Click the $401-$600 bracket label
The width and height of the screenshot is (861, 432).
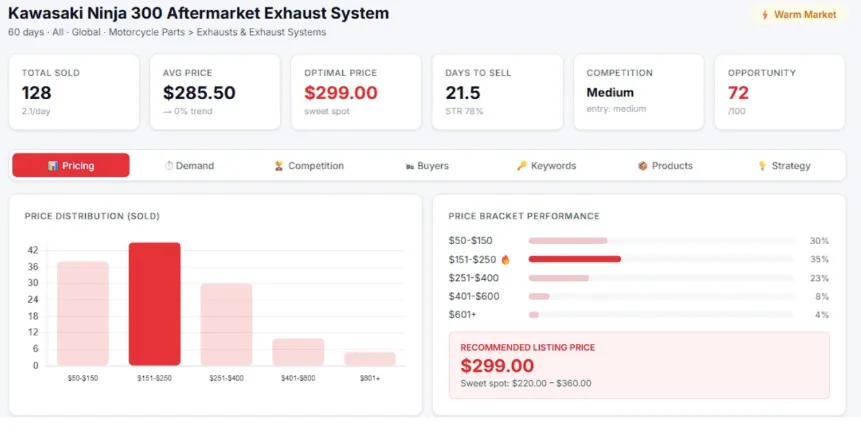pos(474,296)
